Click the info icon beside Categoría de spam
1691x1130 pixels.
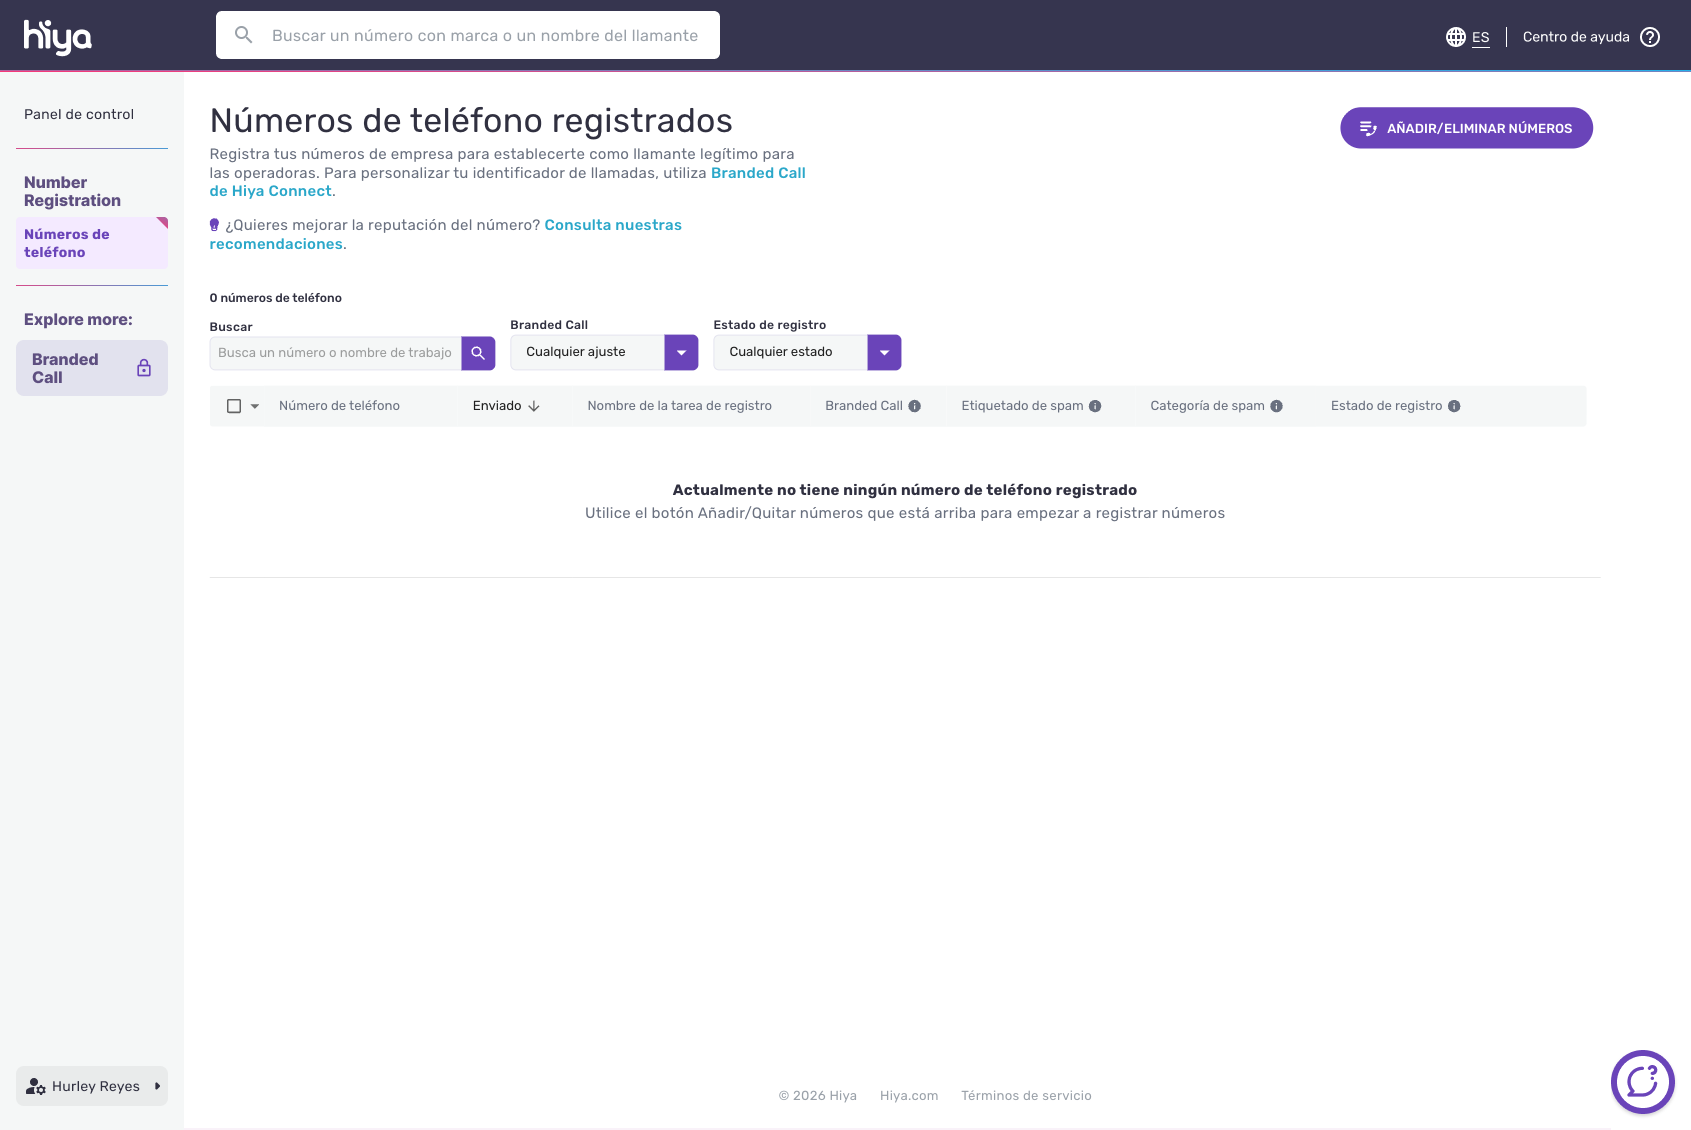tap(1276, 406)
